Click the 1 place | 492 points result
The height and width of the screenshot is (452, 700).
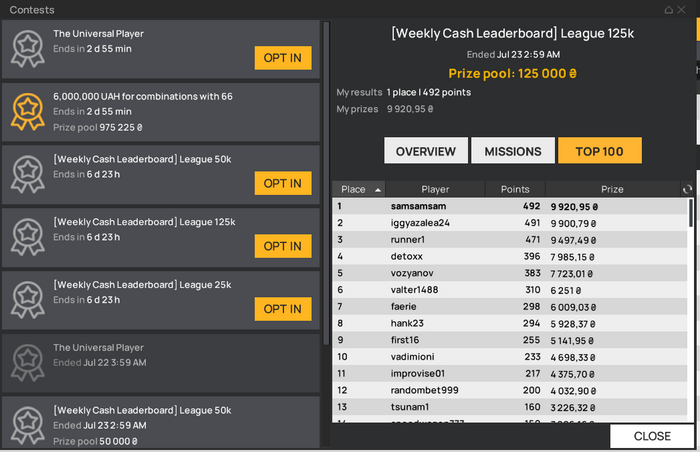click(x=429, y=92)
